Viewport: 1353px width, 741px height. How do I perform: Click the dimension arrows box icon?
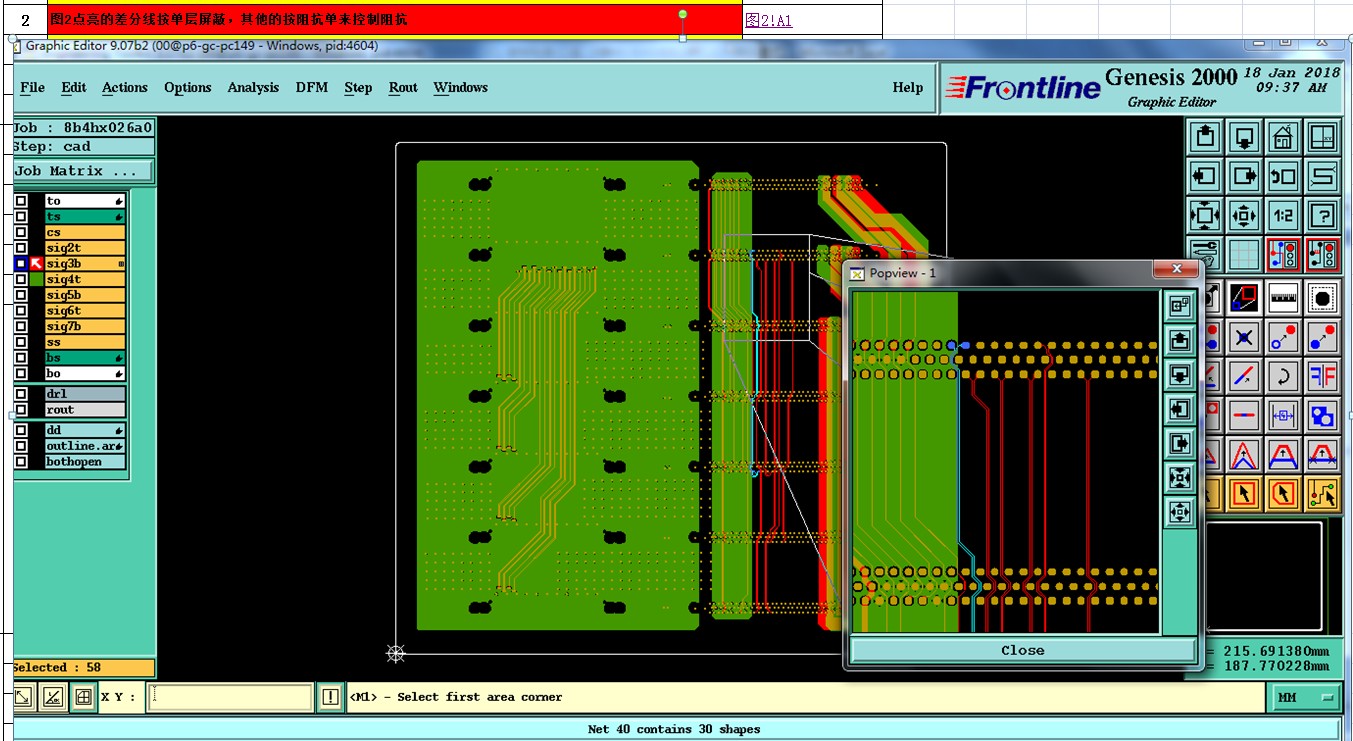[x=1283, y=414]
